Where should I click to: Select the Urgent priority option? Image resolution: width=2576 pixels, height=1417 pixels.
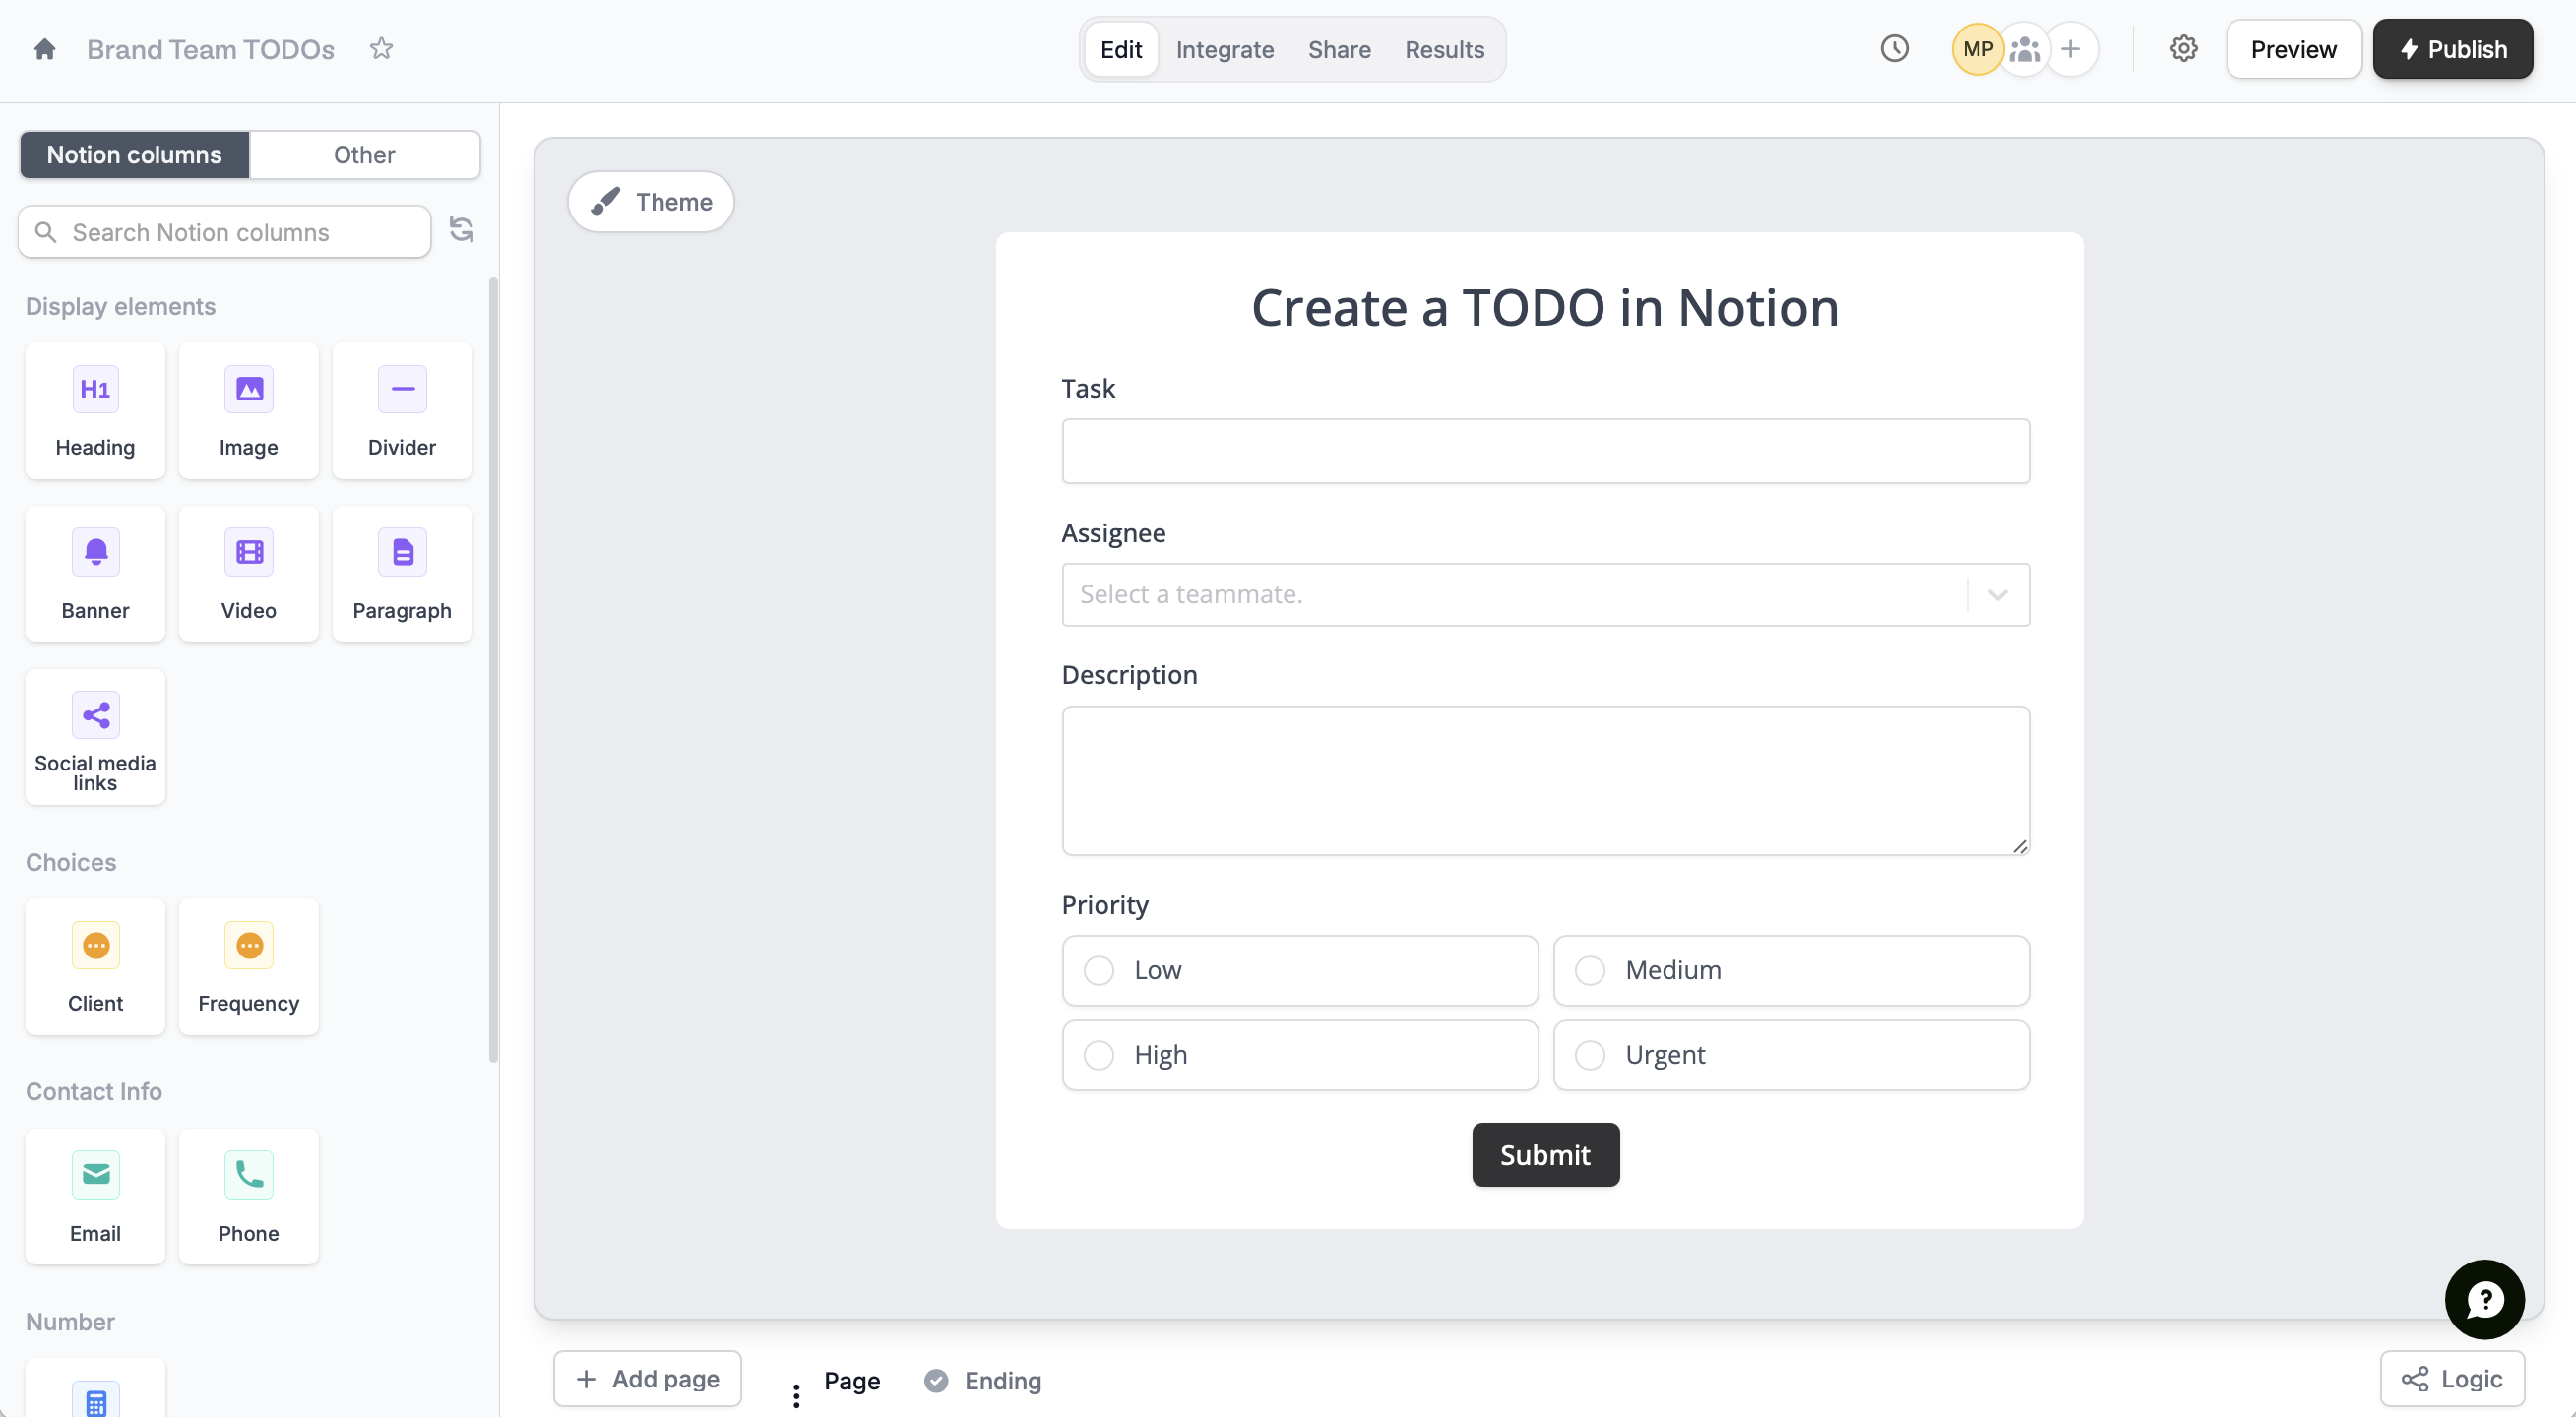point(1590,1055)
